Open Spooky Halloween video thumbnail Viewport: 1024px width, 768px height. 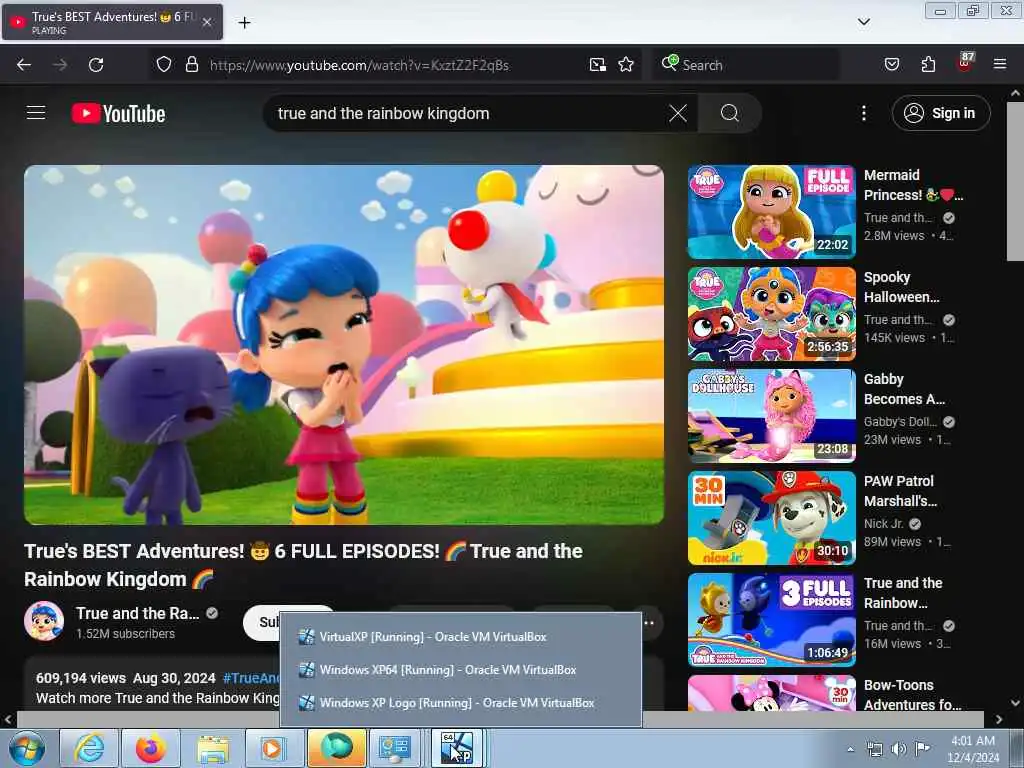(771, 313)
